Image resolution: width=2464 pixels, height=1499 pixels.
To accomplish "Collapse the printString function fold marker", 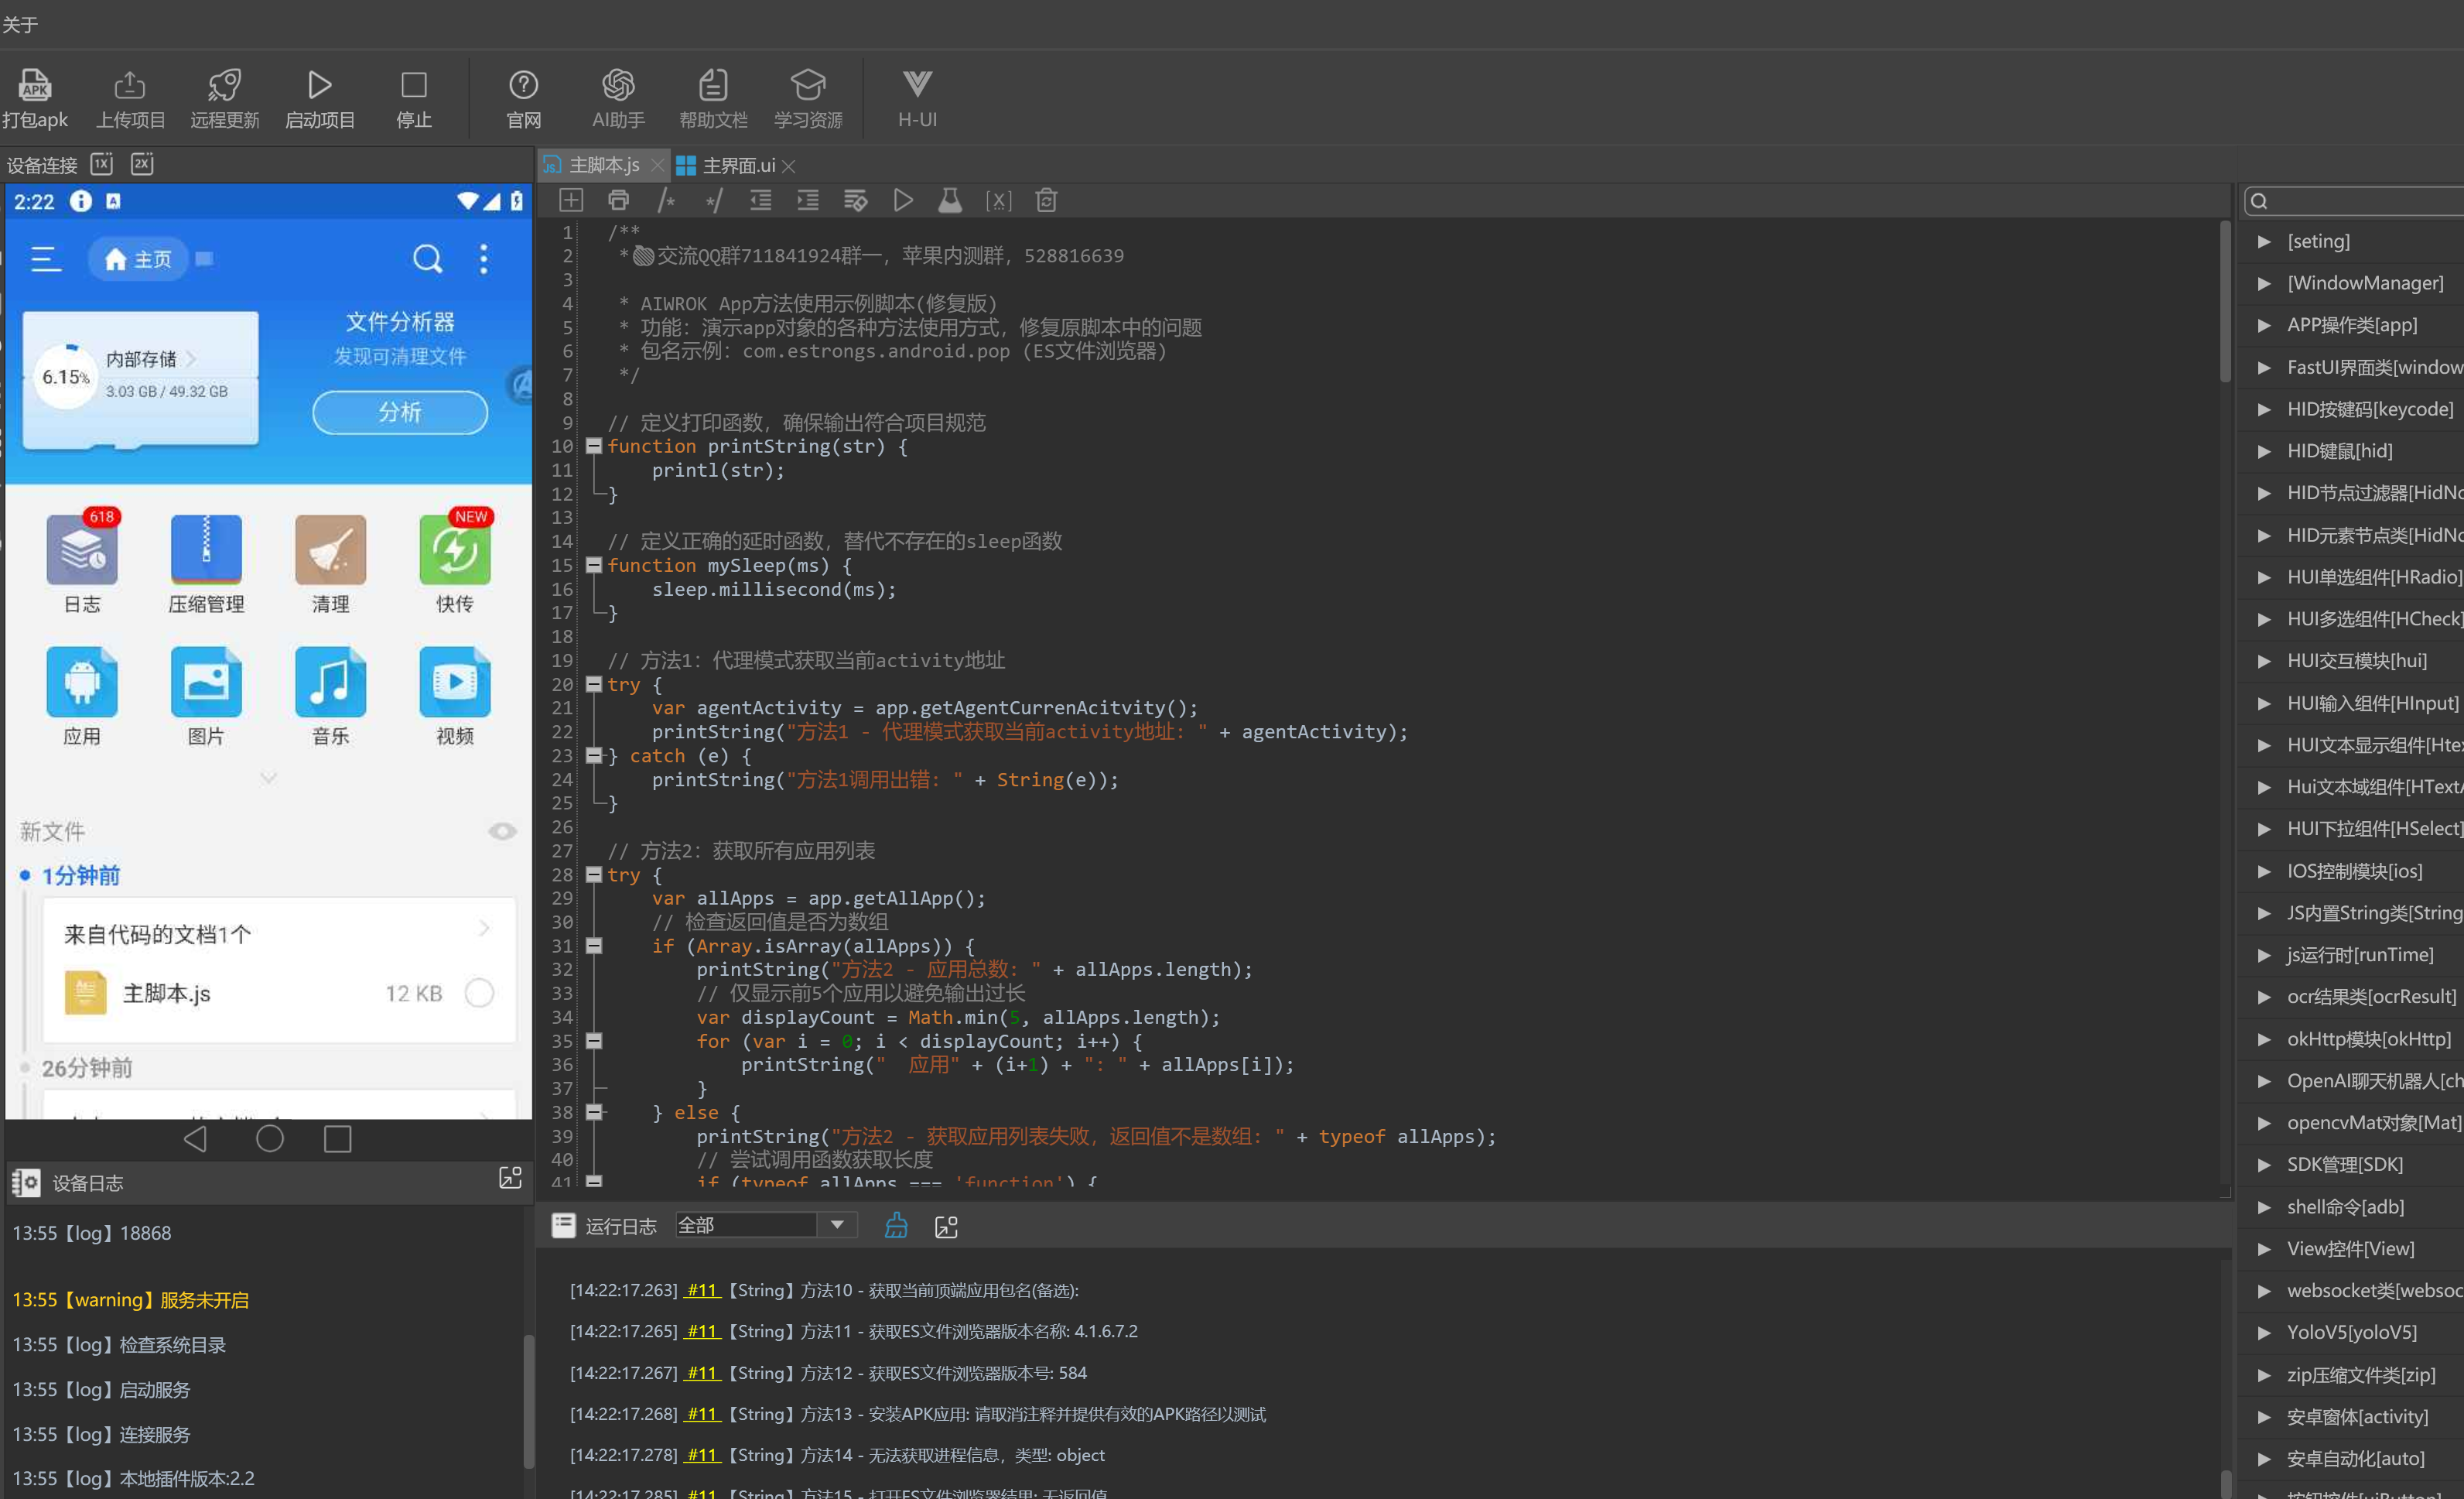I will (x=594, y=447).
